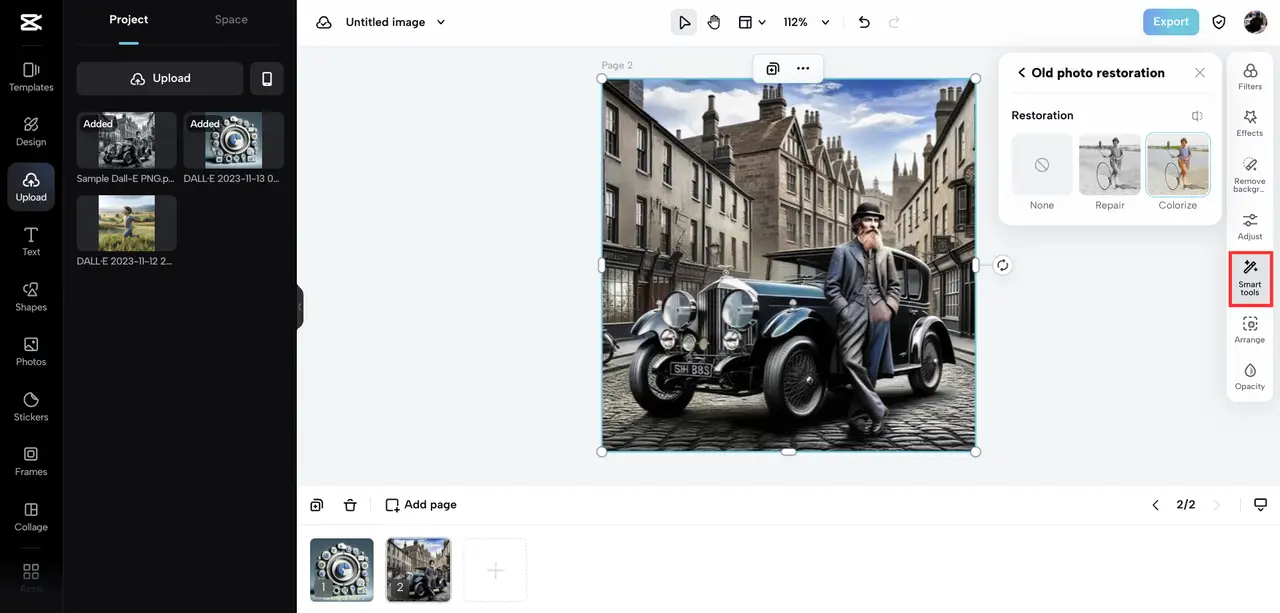Open the Effects panel

coord(1250,123)
